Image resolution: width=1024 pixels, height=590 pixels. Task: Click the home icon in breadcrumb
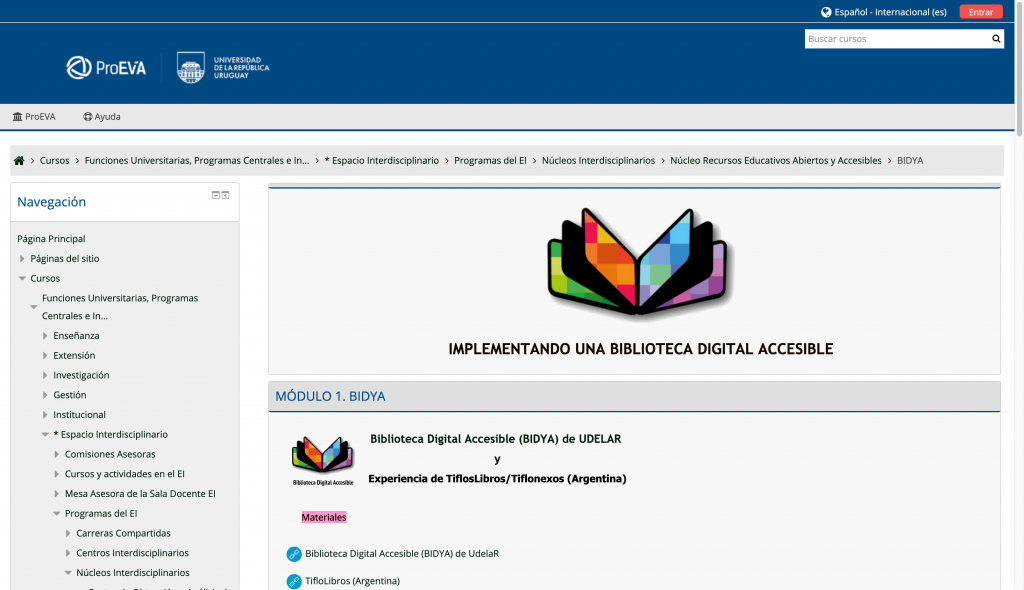[19, 161]
